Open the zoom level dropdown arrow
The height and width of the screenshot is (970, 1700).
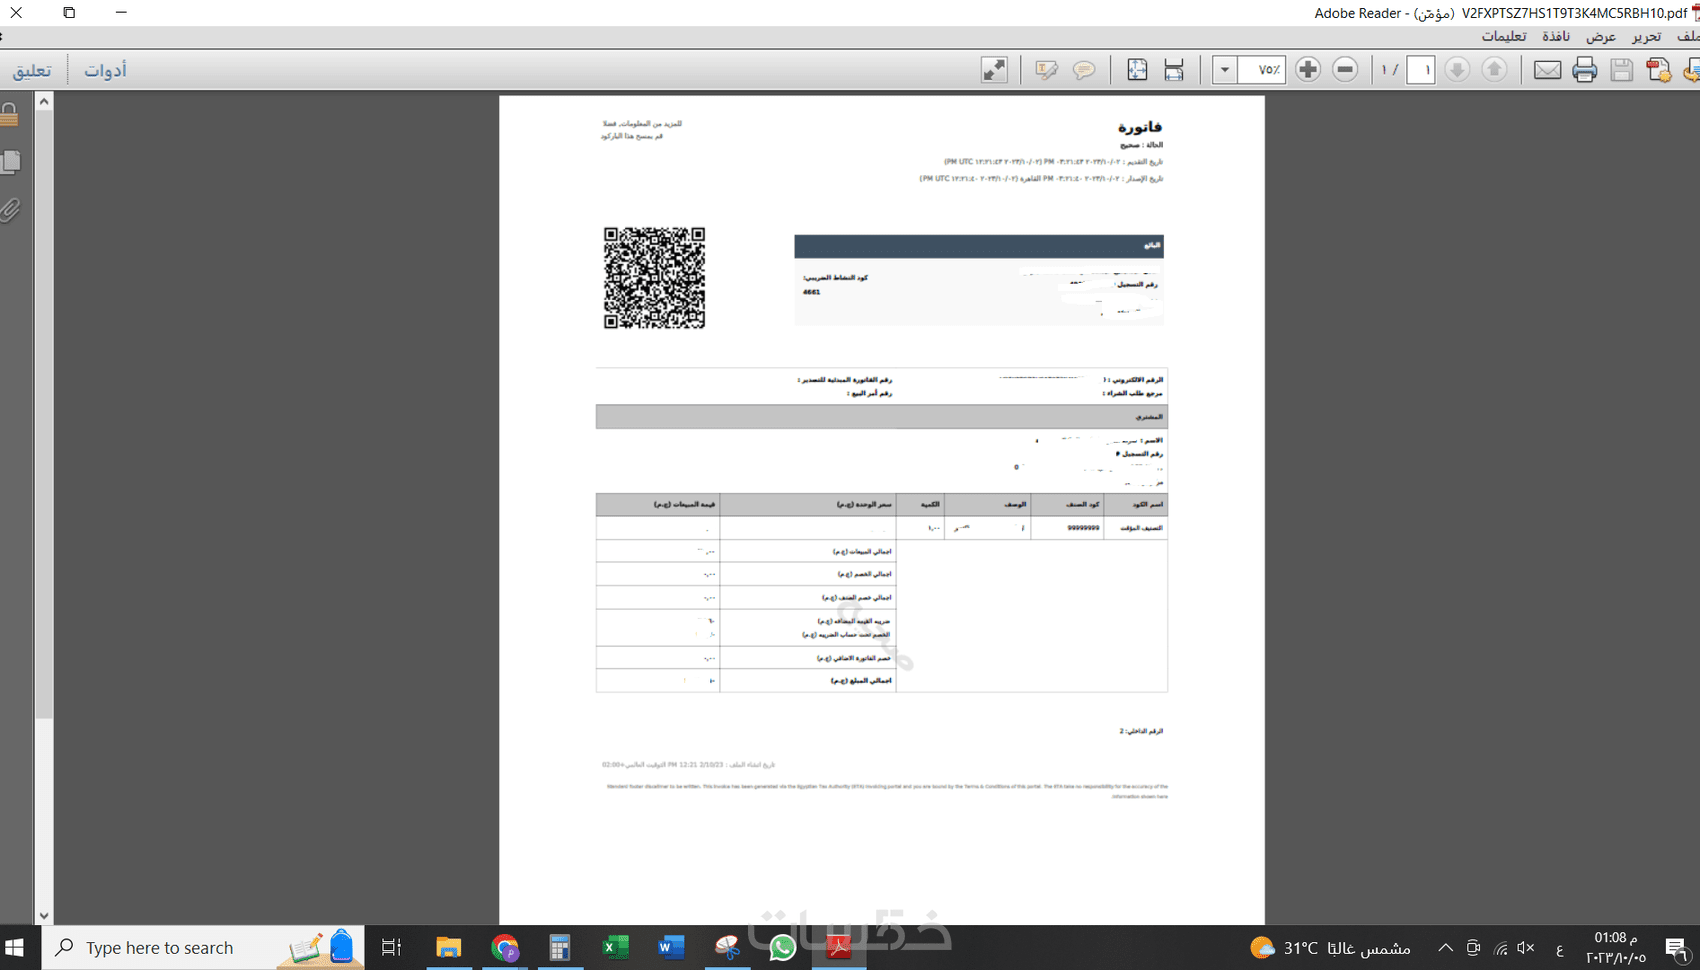click(1224, 70)
